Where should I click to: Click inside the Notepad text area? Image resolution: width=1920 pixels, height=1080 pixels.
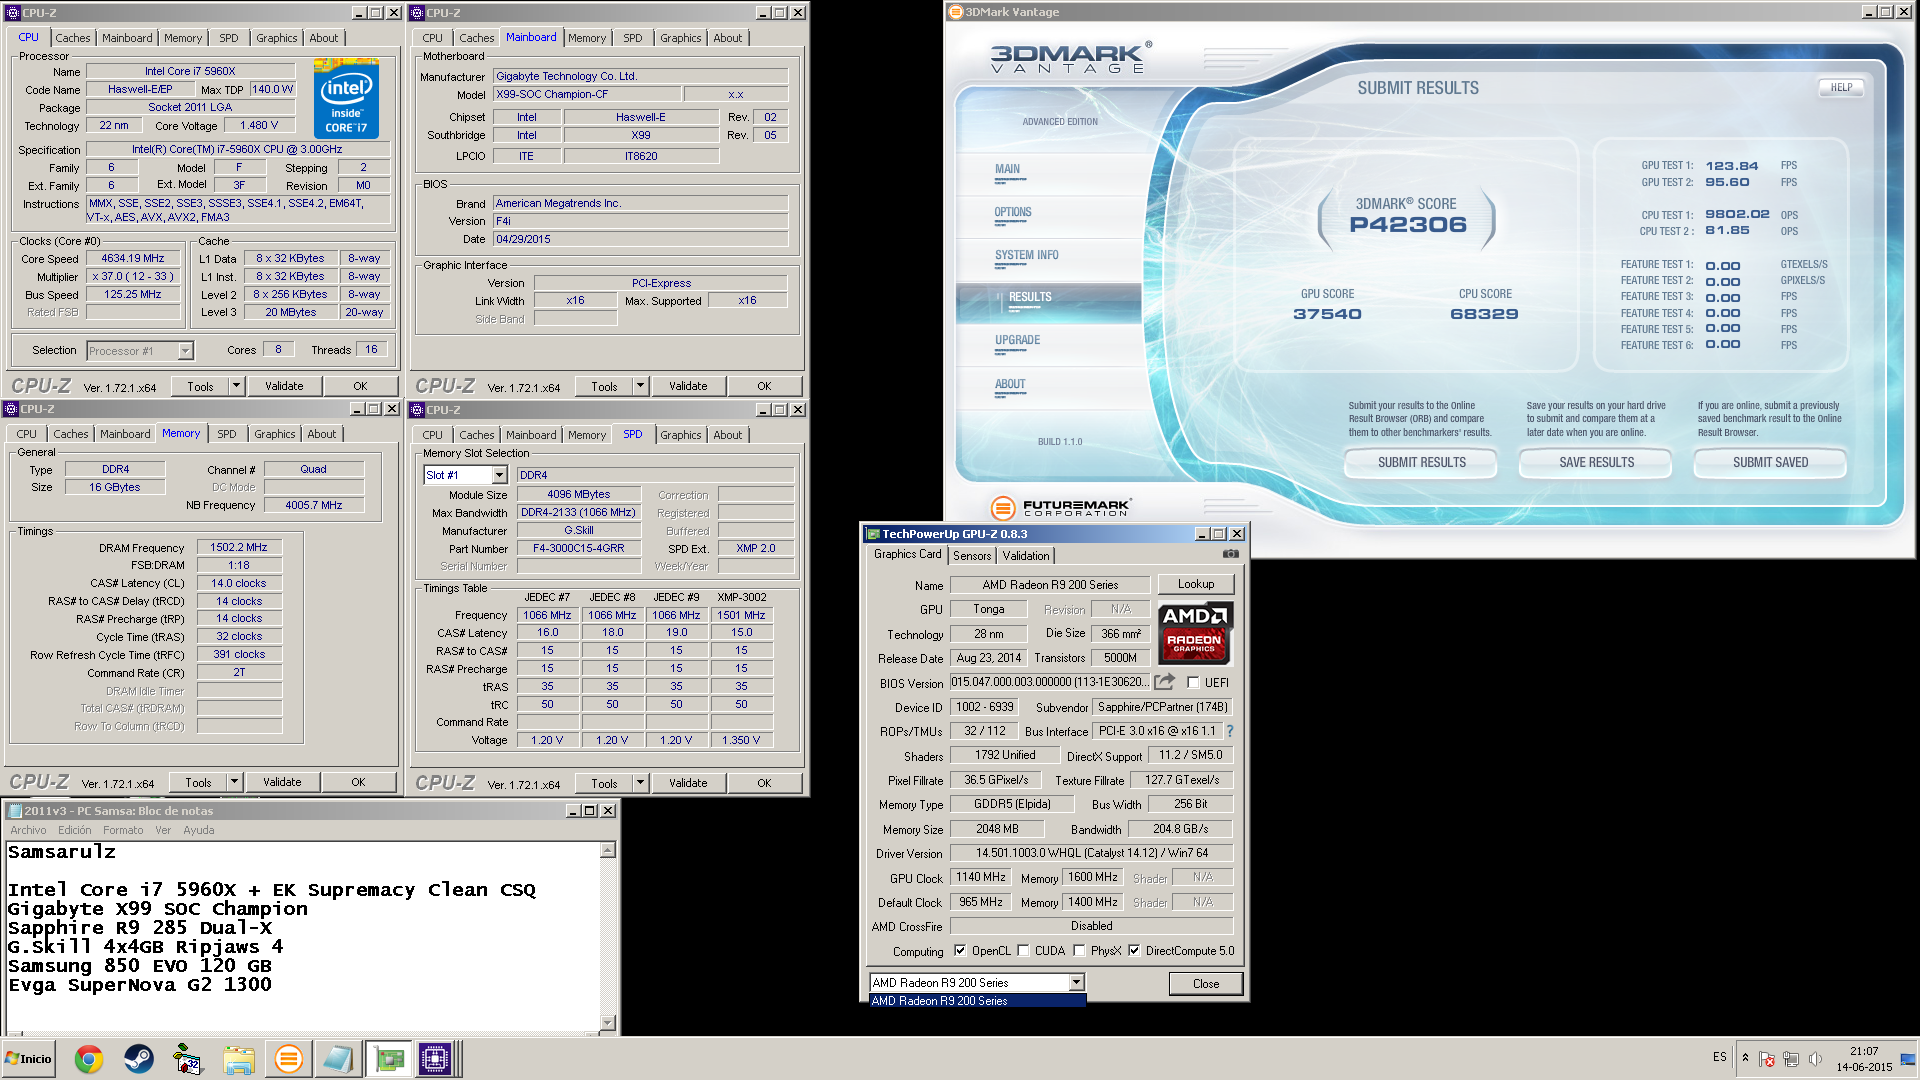coord(302,935)
